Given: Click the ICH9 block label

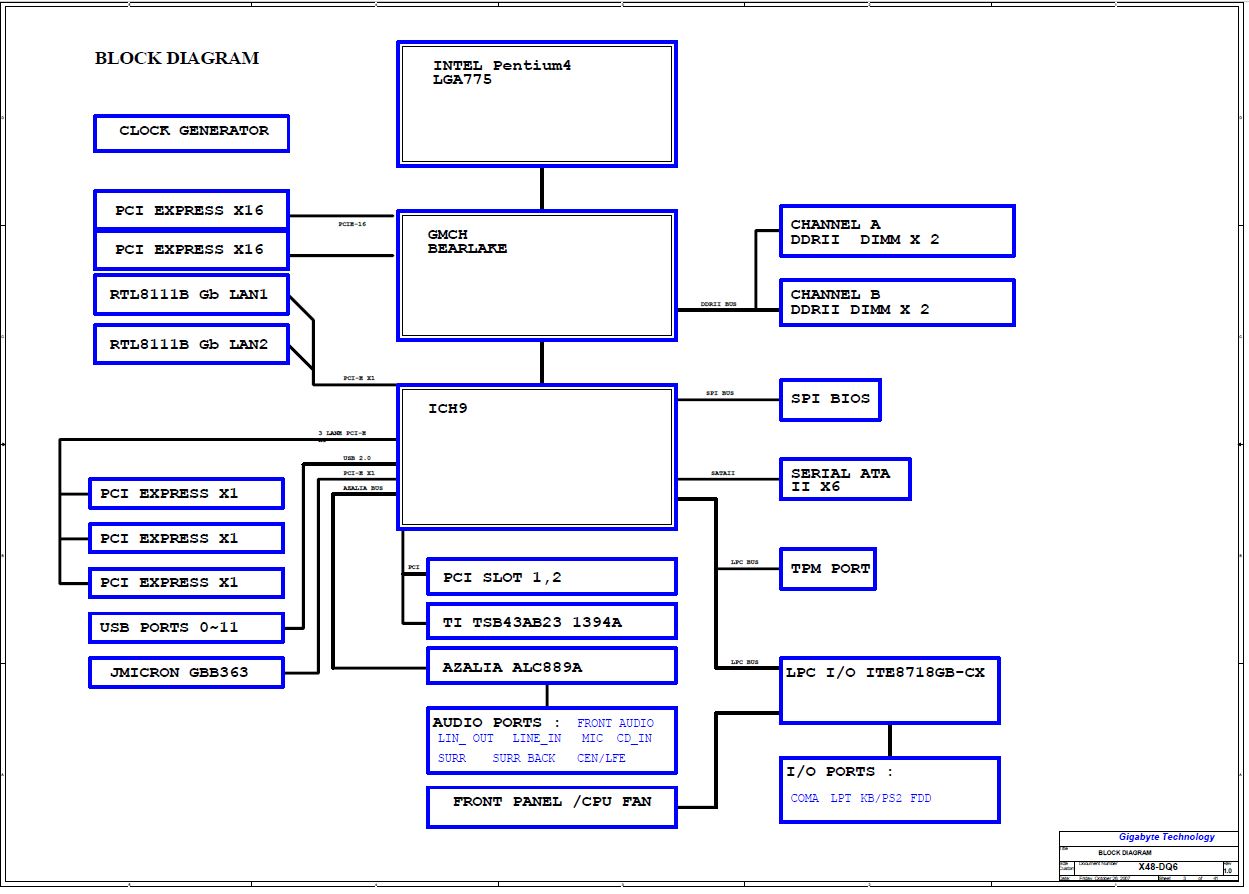Looking at the screenshot, I should [448, 408].
